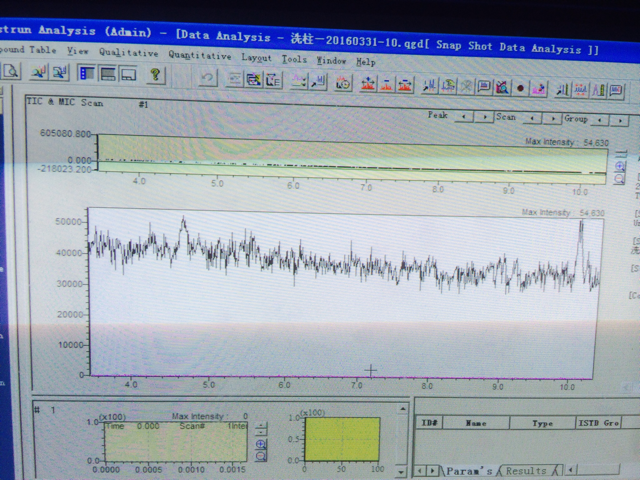Go to previous Peak with left arrow
640x480 pixels.
pos(464,117)
